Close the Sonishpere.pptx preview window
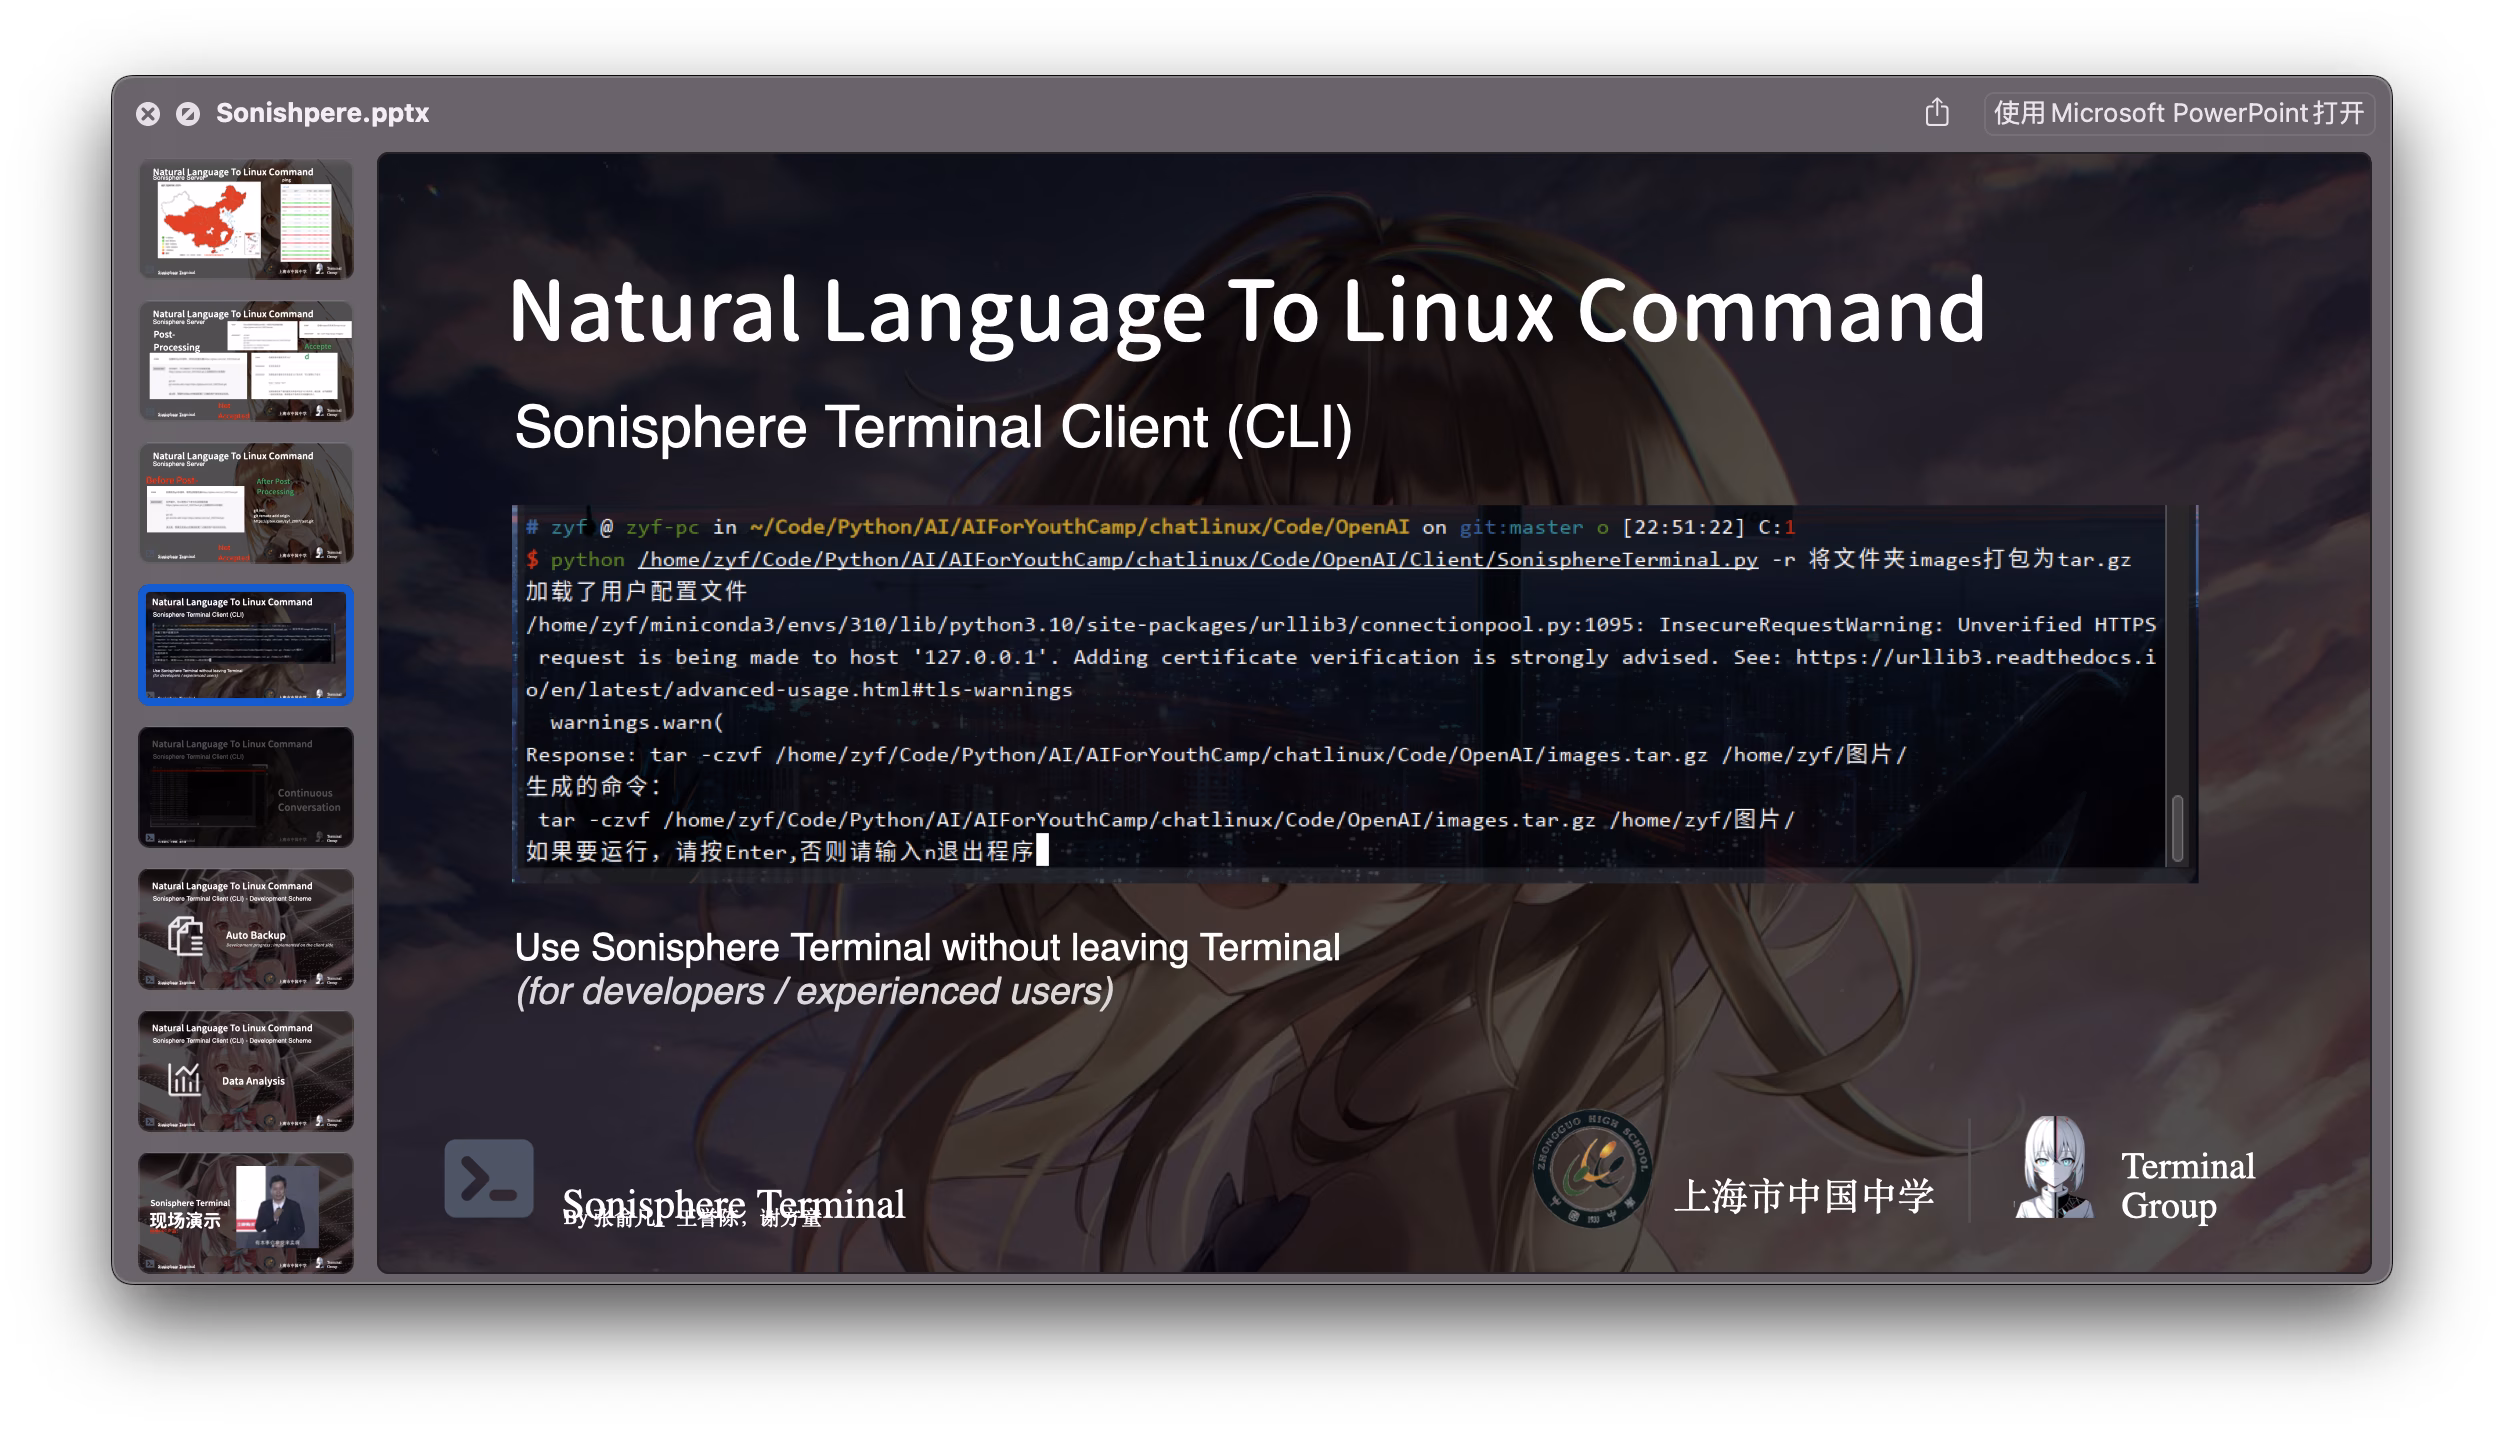This screenshot has height=1432, width=2504. point(148,114)
